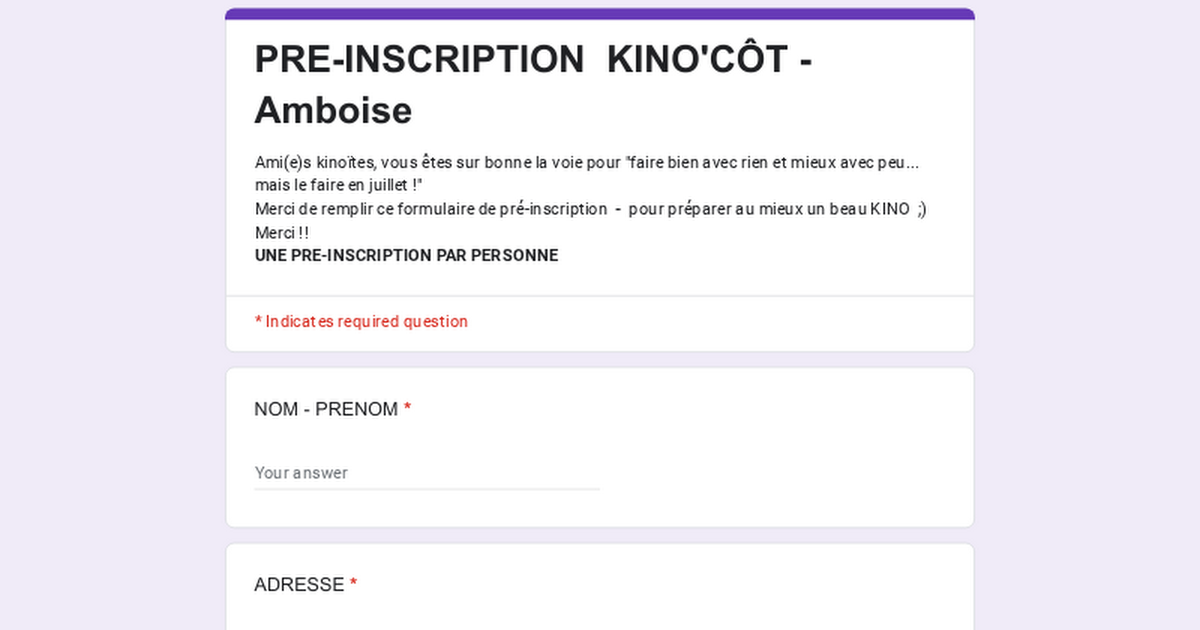1200x630 pixels.
Task: Click the red asterisk beside ADRESSE
Action: (353, 584)
